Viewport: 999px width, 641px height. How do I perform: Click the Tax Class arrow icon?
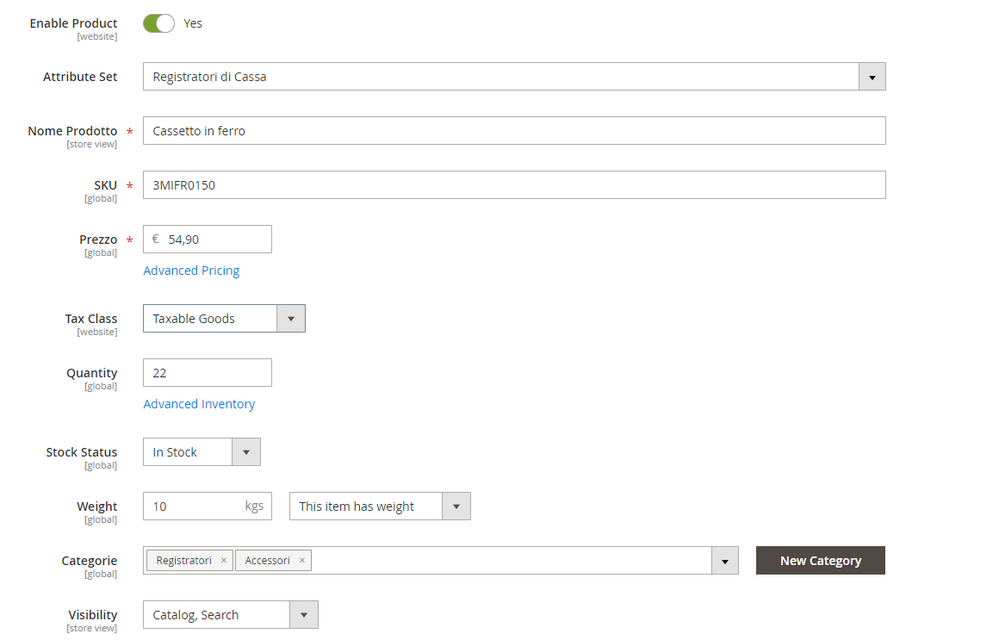click(x=291, y=319)
